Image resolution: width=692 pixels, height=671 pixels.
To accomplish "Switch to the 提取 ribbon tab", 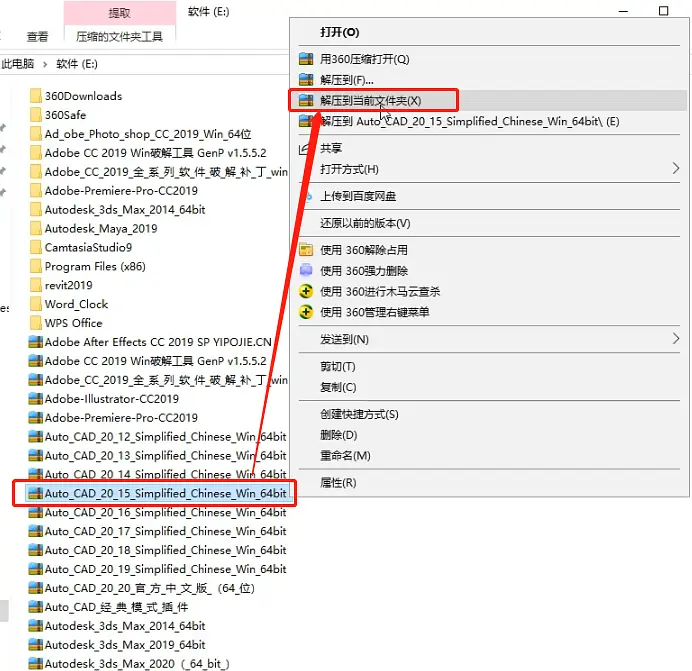I will tap(120, 13).
